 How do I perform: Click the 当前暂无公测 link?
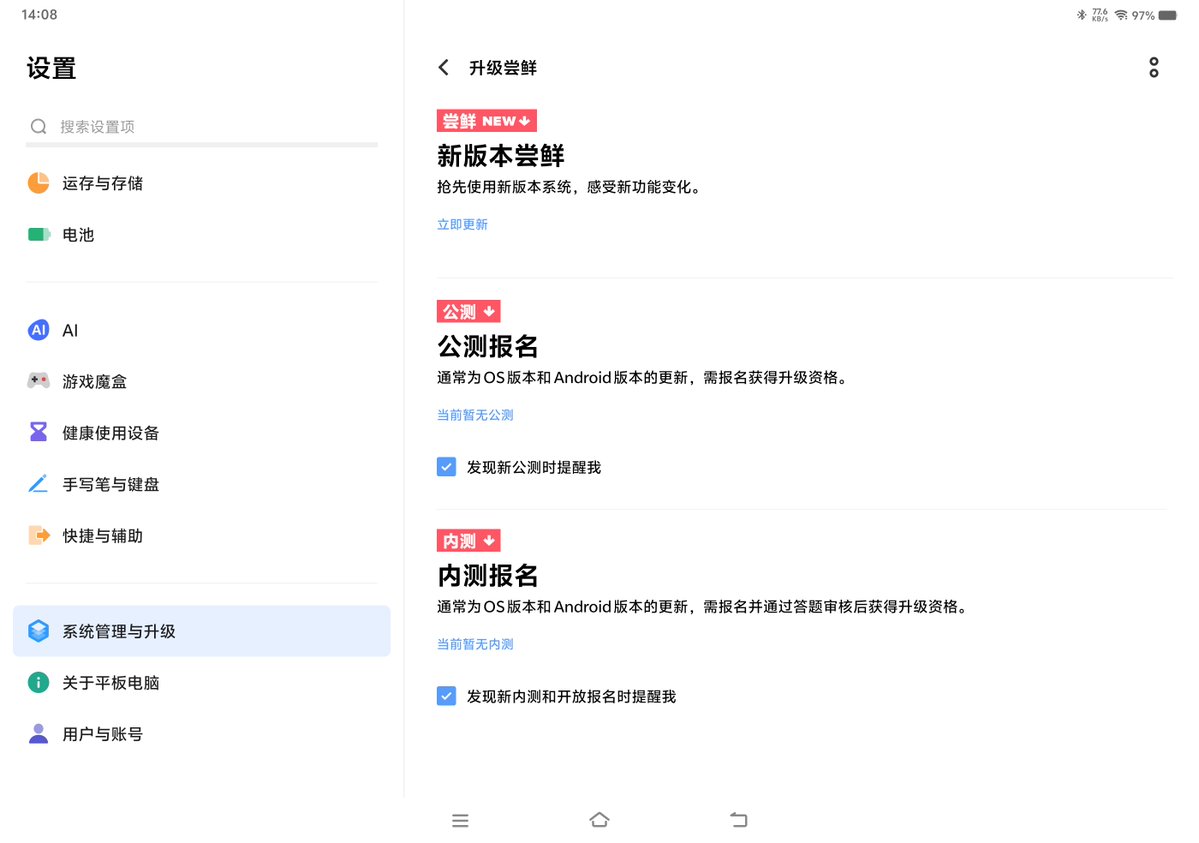coord(475,415)
